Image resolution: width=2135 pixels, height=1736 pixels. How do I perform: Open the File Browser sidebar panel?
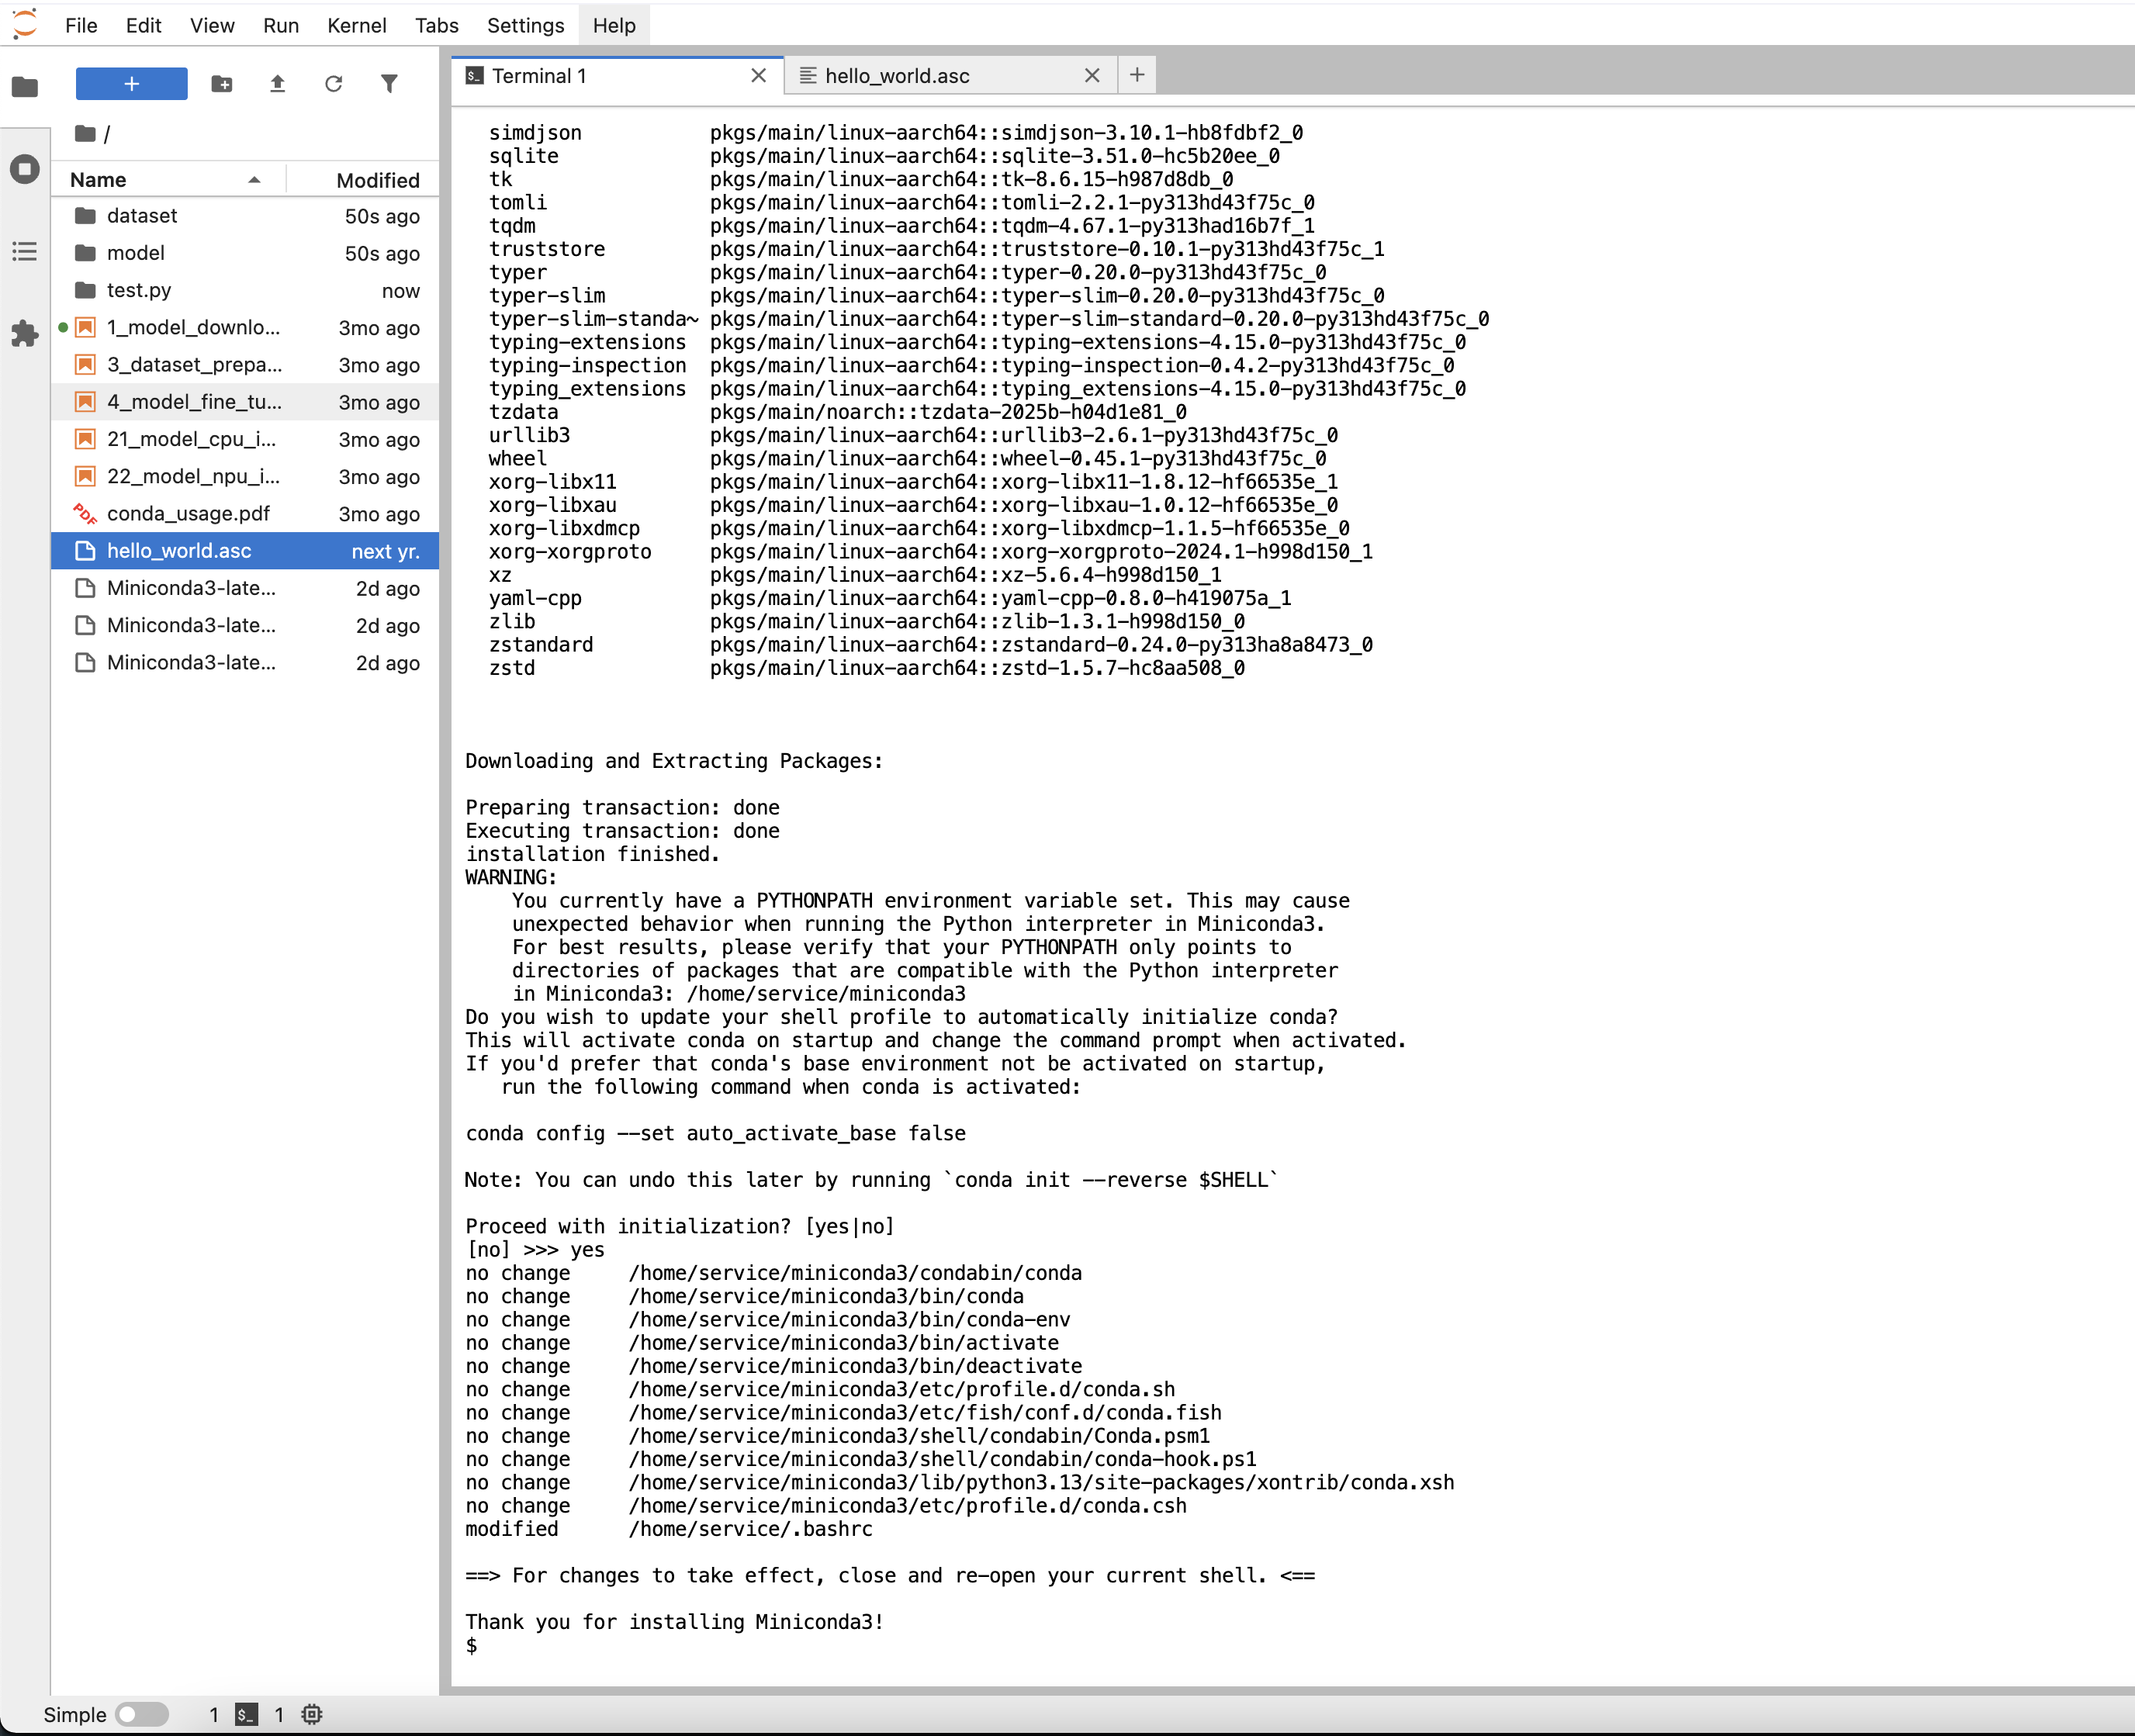coord(25,87)
